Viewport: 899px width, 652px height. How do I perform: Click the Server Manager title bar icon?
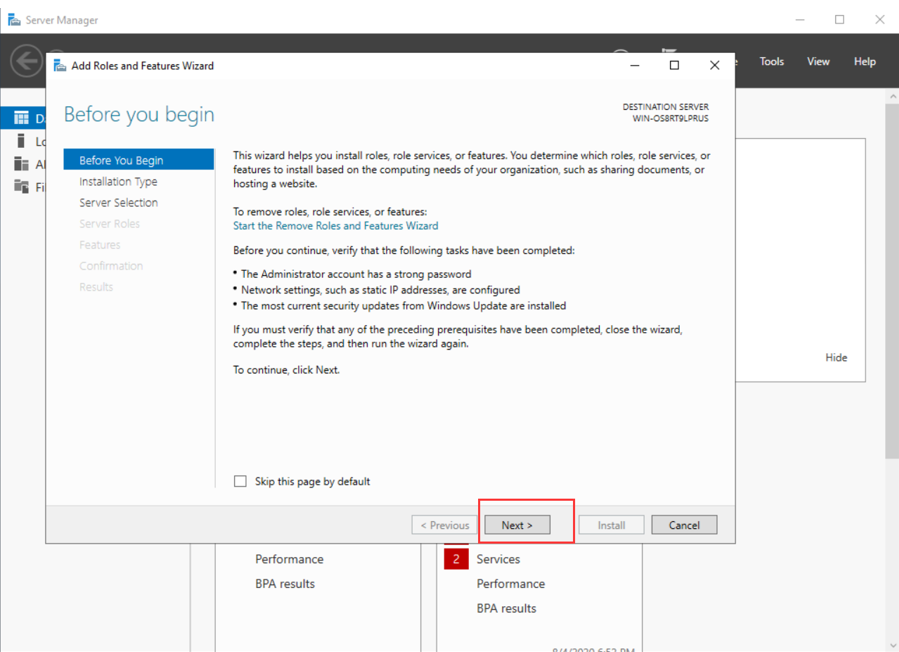pos(14,20)
